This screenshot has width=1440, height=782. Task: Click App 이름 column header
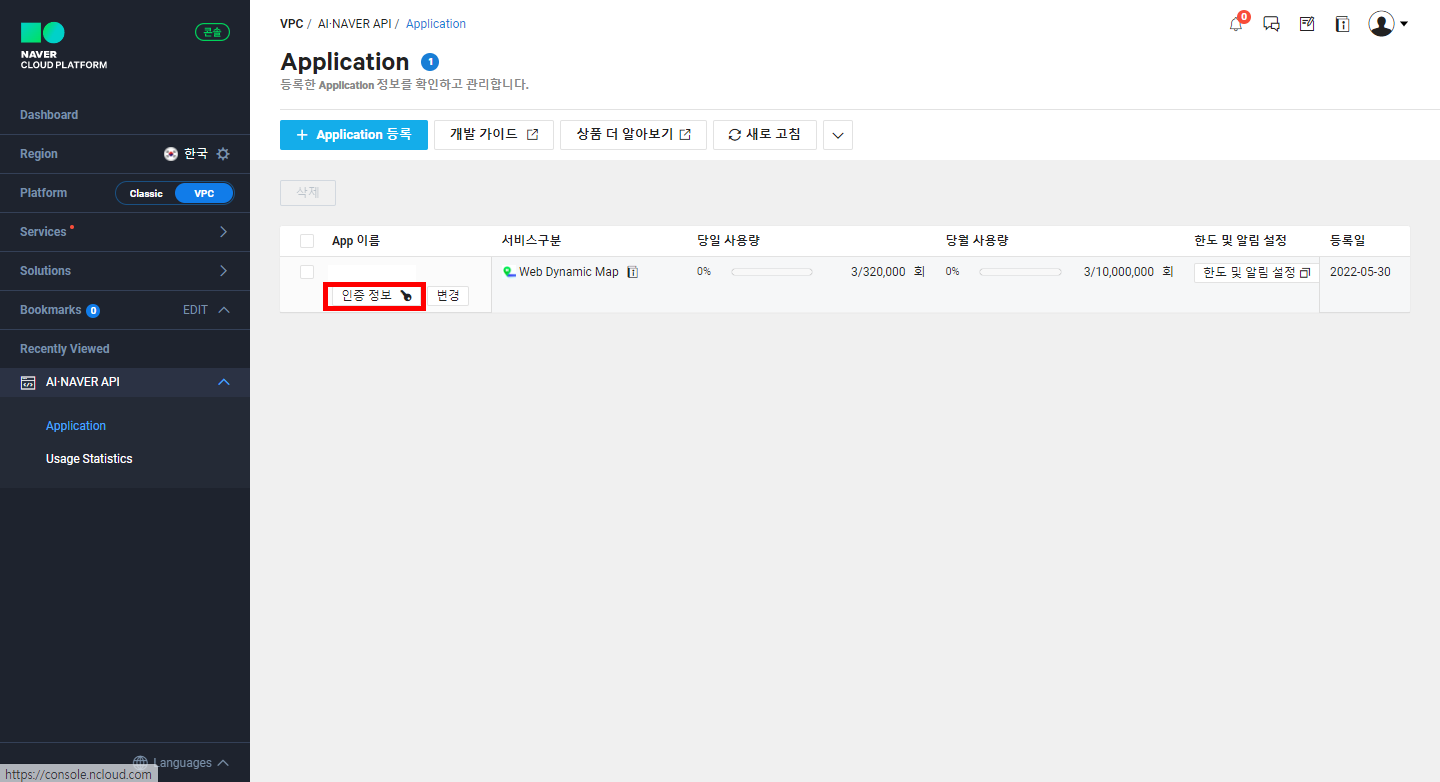(356, 241)
